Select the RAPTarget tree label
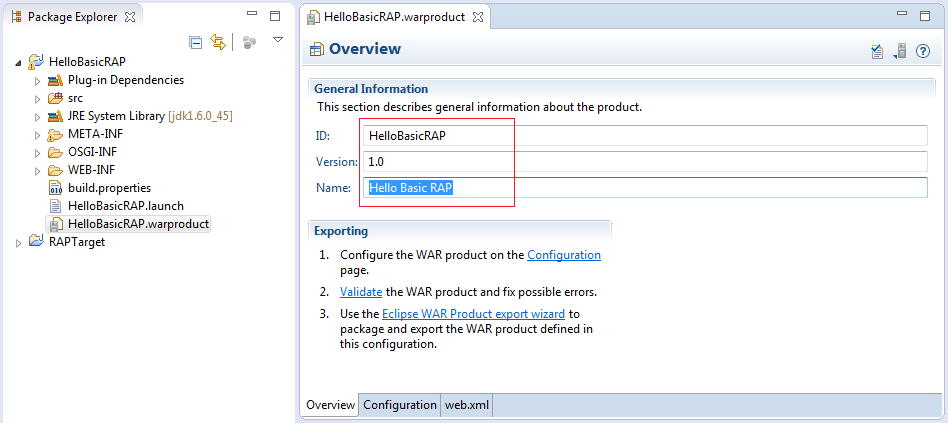The height and width of the screenshot is (423, 948). tap(77, 242)
